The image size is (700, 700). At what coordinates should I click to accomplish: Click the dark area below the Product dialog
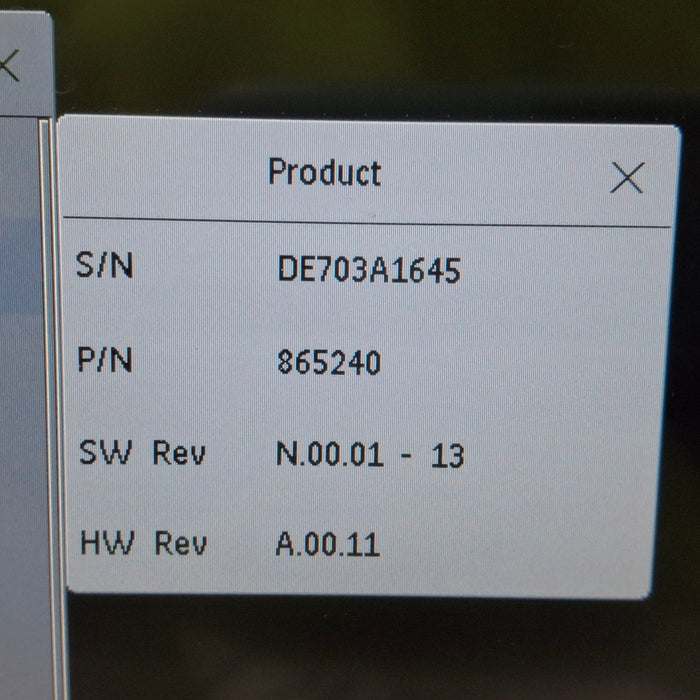click(x=380, y=650)
